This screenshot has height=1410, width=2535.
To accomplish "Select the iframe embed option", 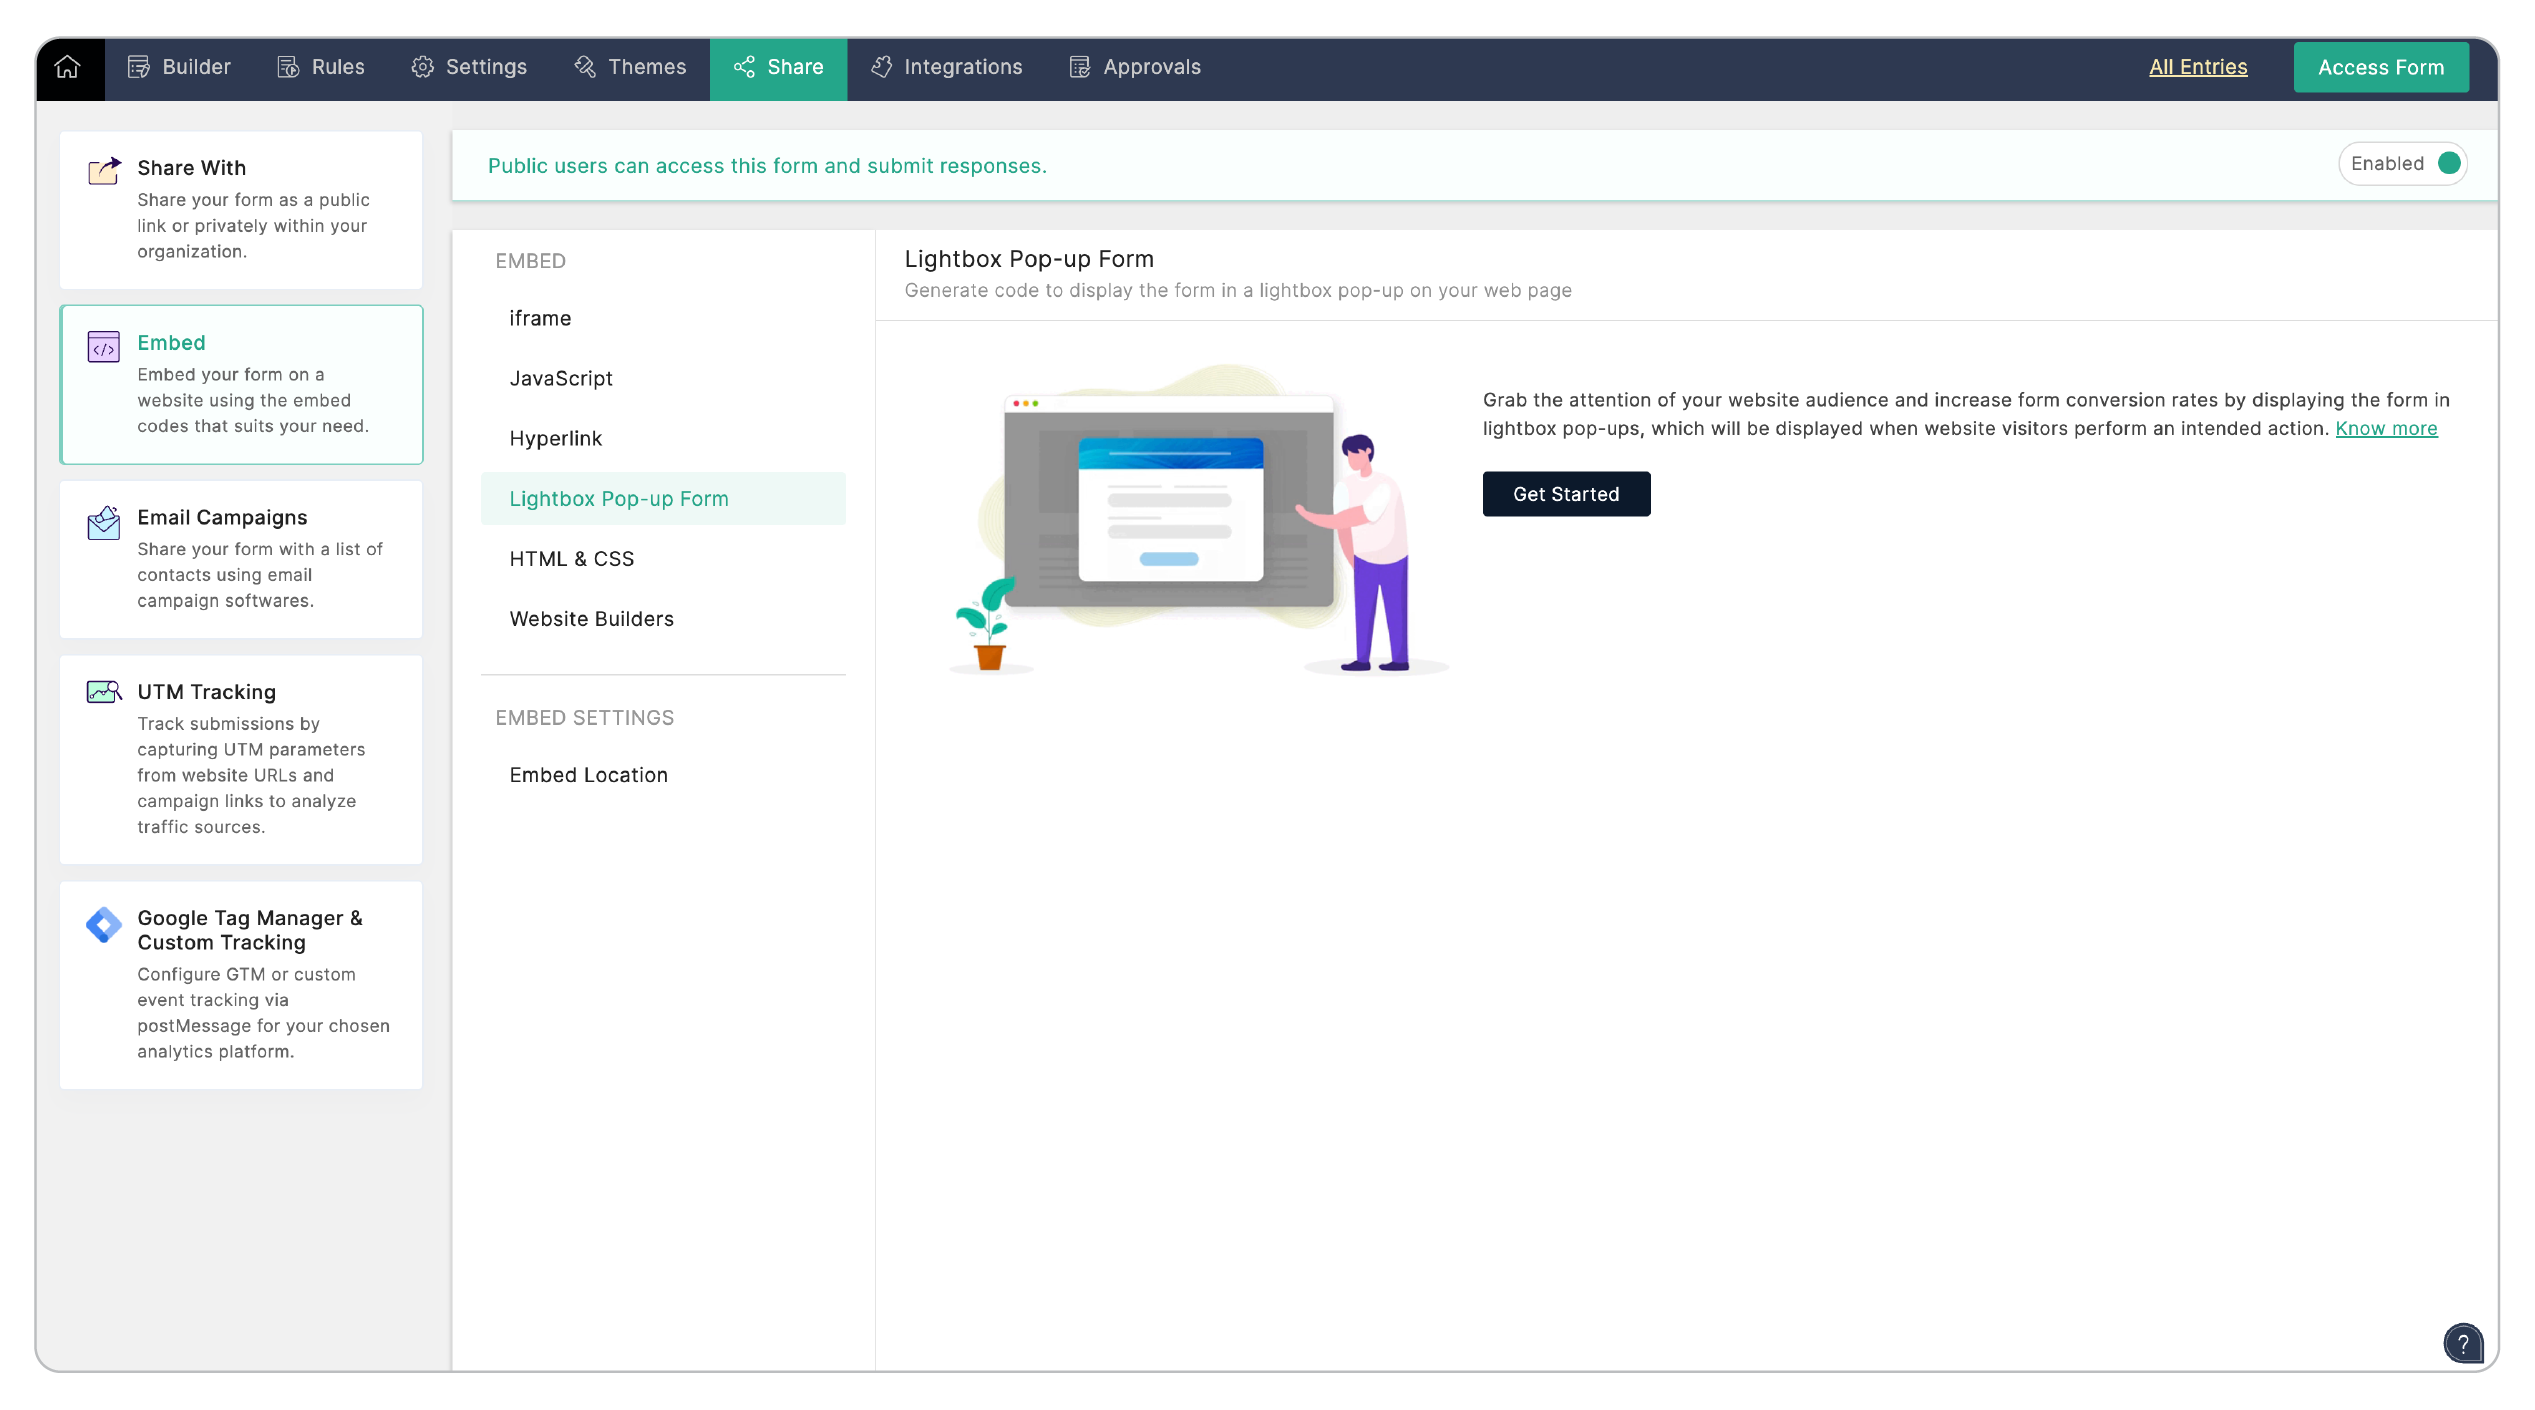I will (540, 318).
